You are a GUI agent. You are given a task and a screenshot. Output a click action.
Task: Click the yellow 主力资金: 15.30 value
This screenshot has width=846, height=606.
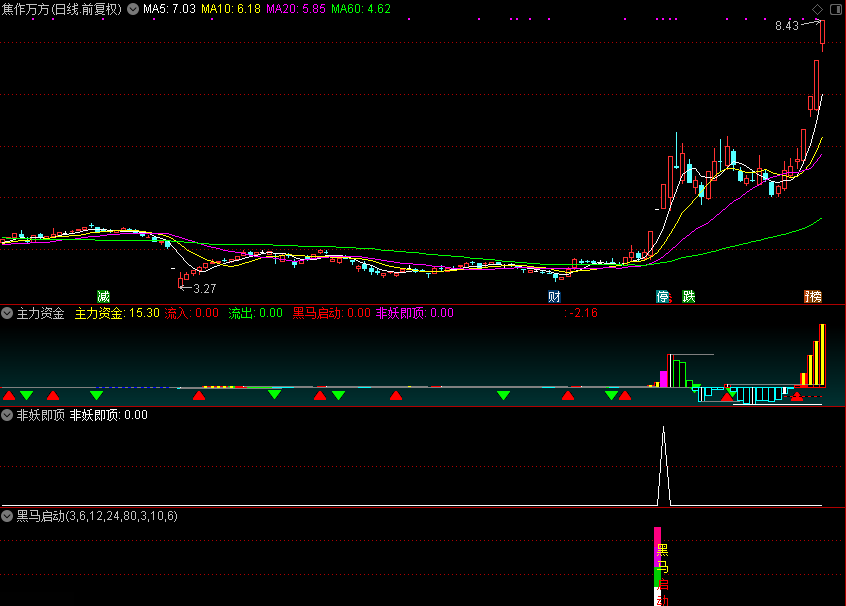coord(117,313)
